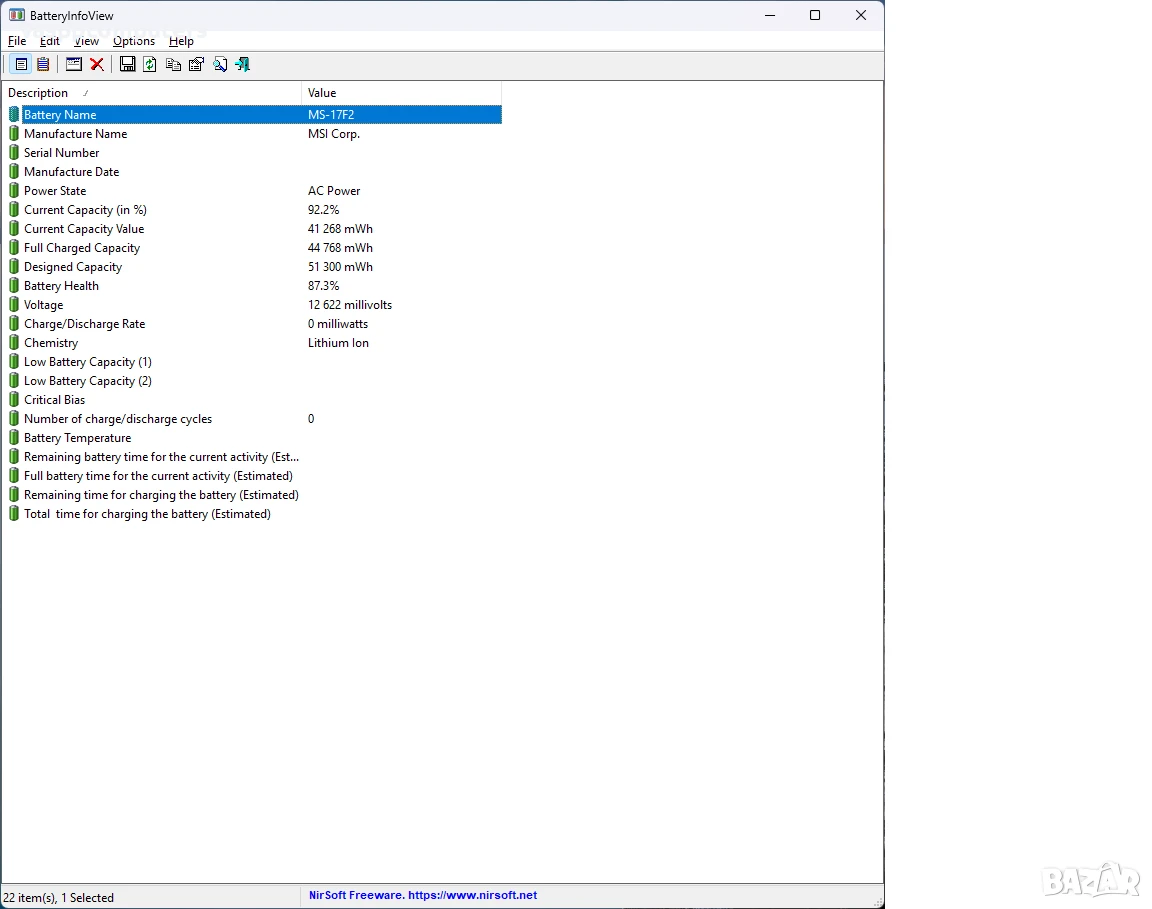Select Current Capacity (in %) row

tap(254, 210)
